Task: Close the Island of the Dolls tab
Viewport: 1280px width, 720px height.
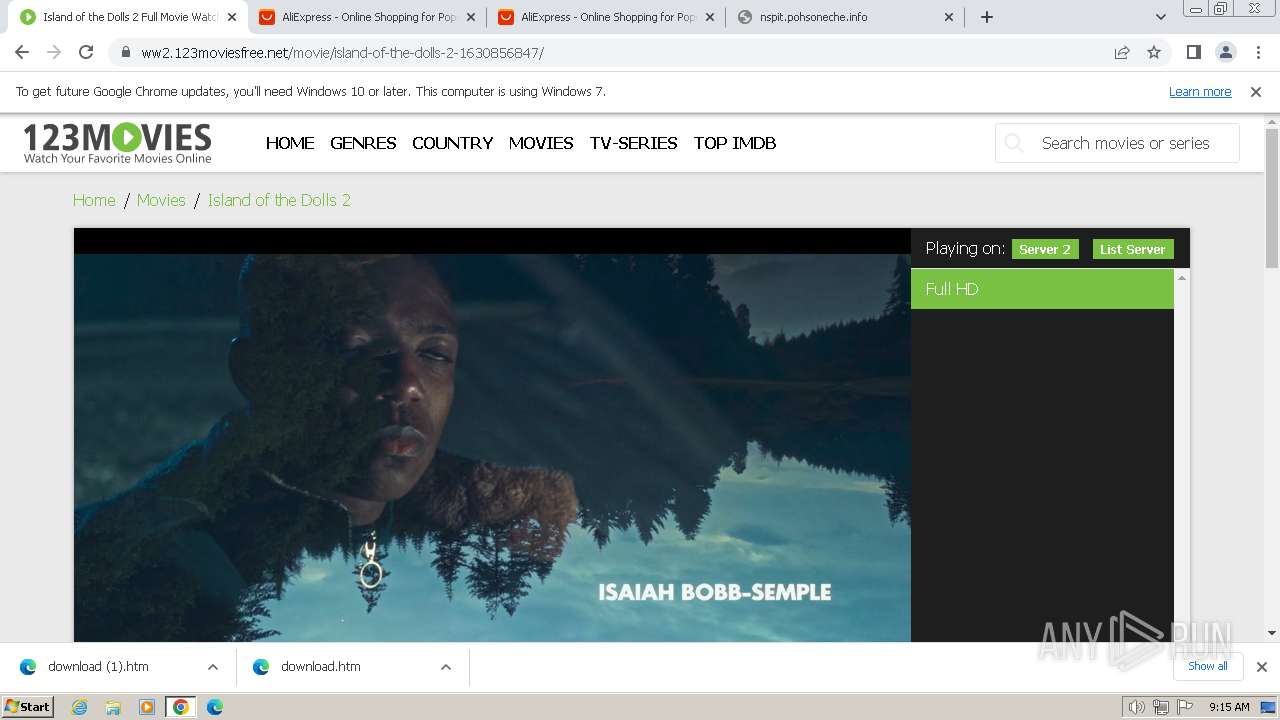Action: (231, 17)
